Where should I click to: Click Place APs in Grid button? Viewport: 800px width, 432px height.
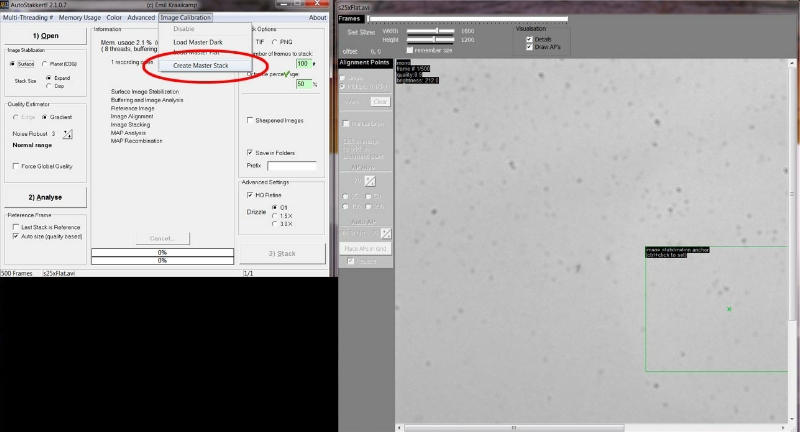tap(367, 248)
